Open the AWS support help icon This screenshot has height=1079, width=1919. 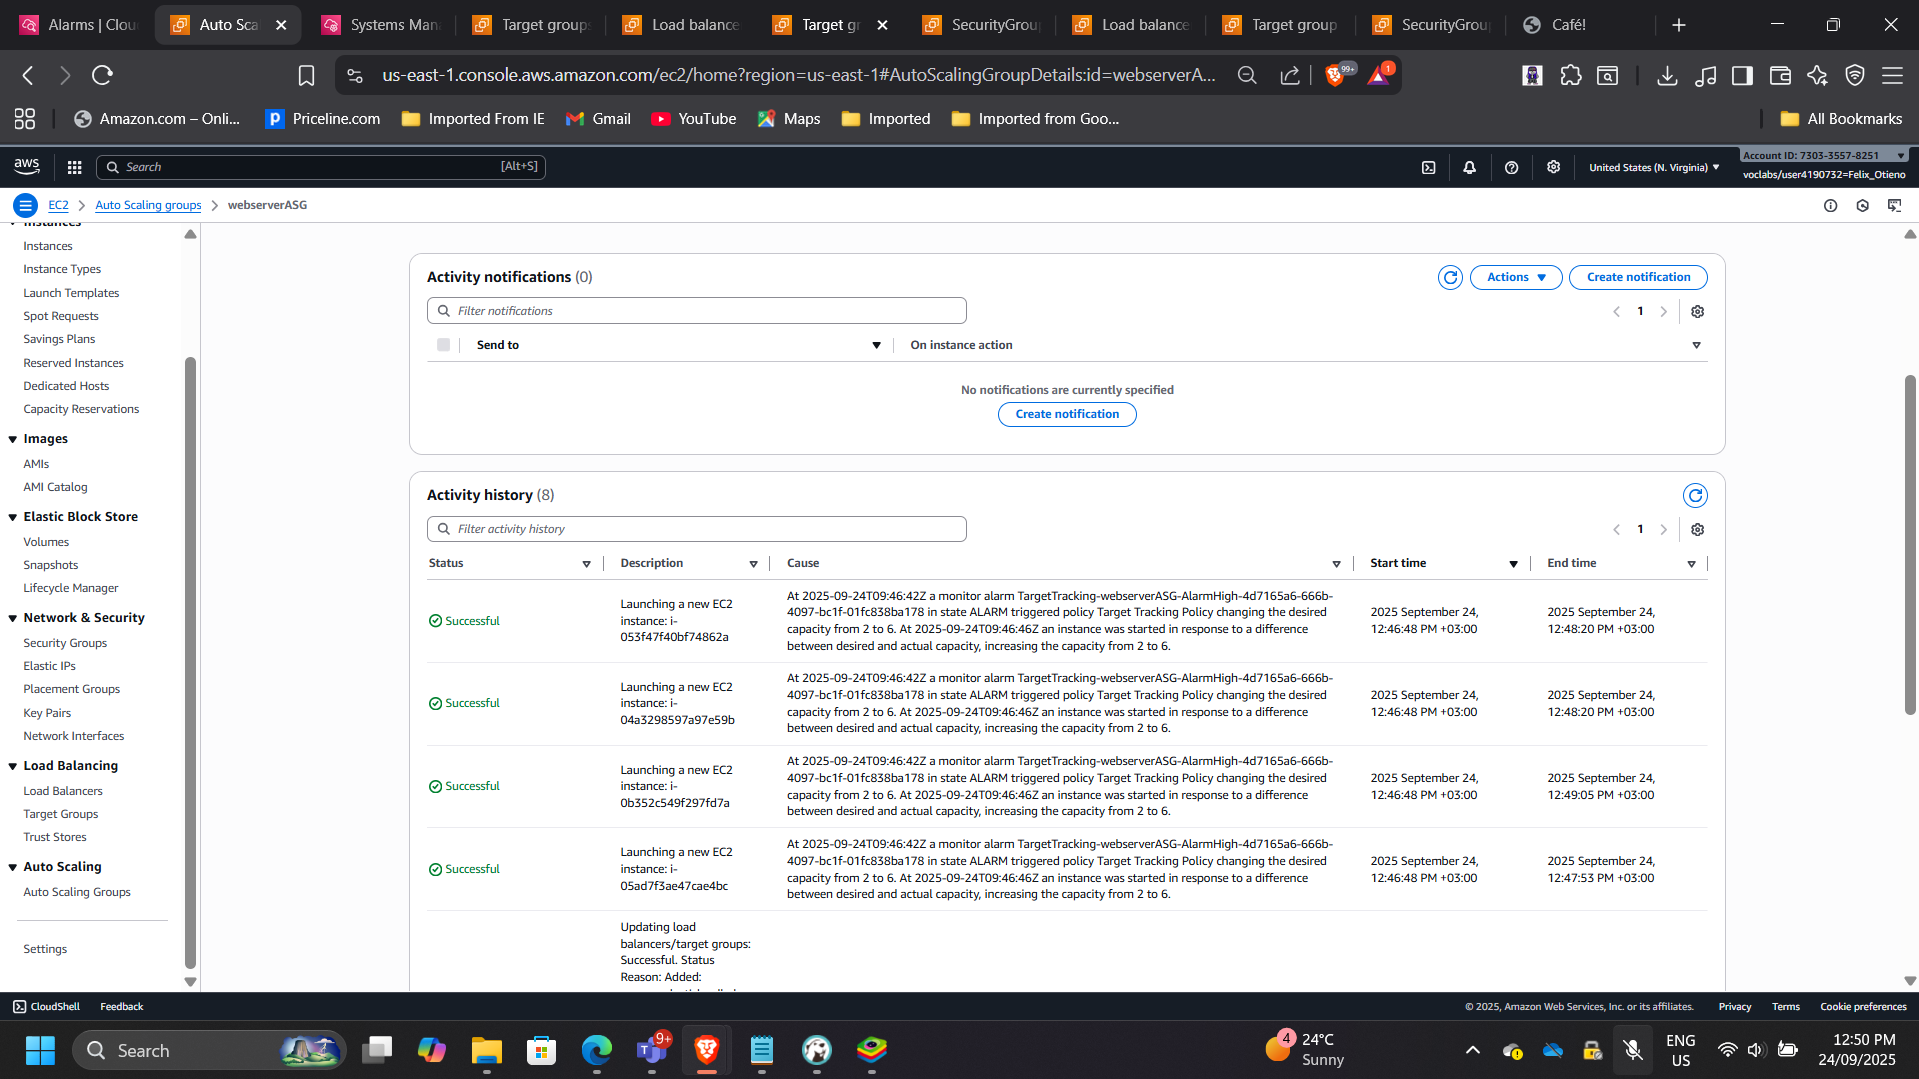[x=1511, y=168]
